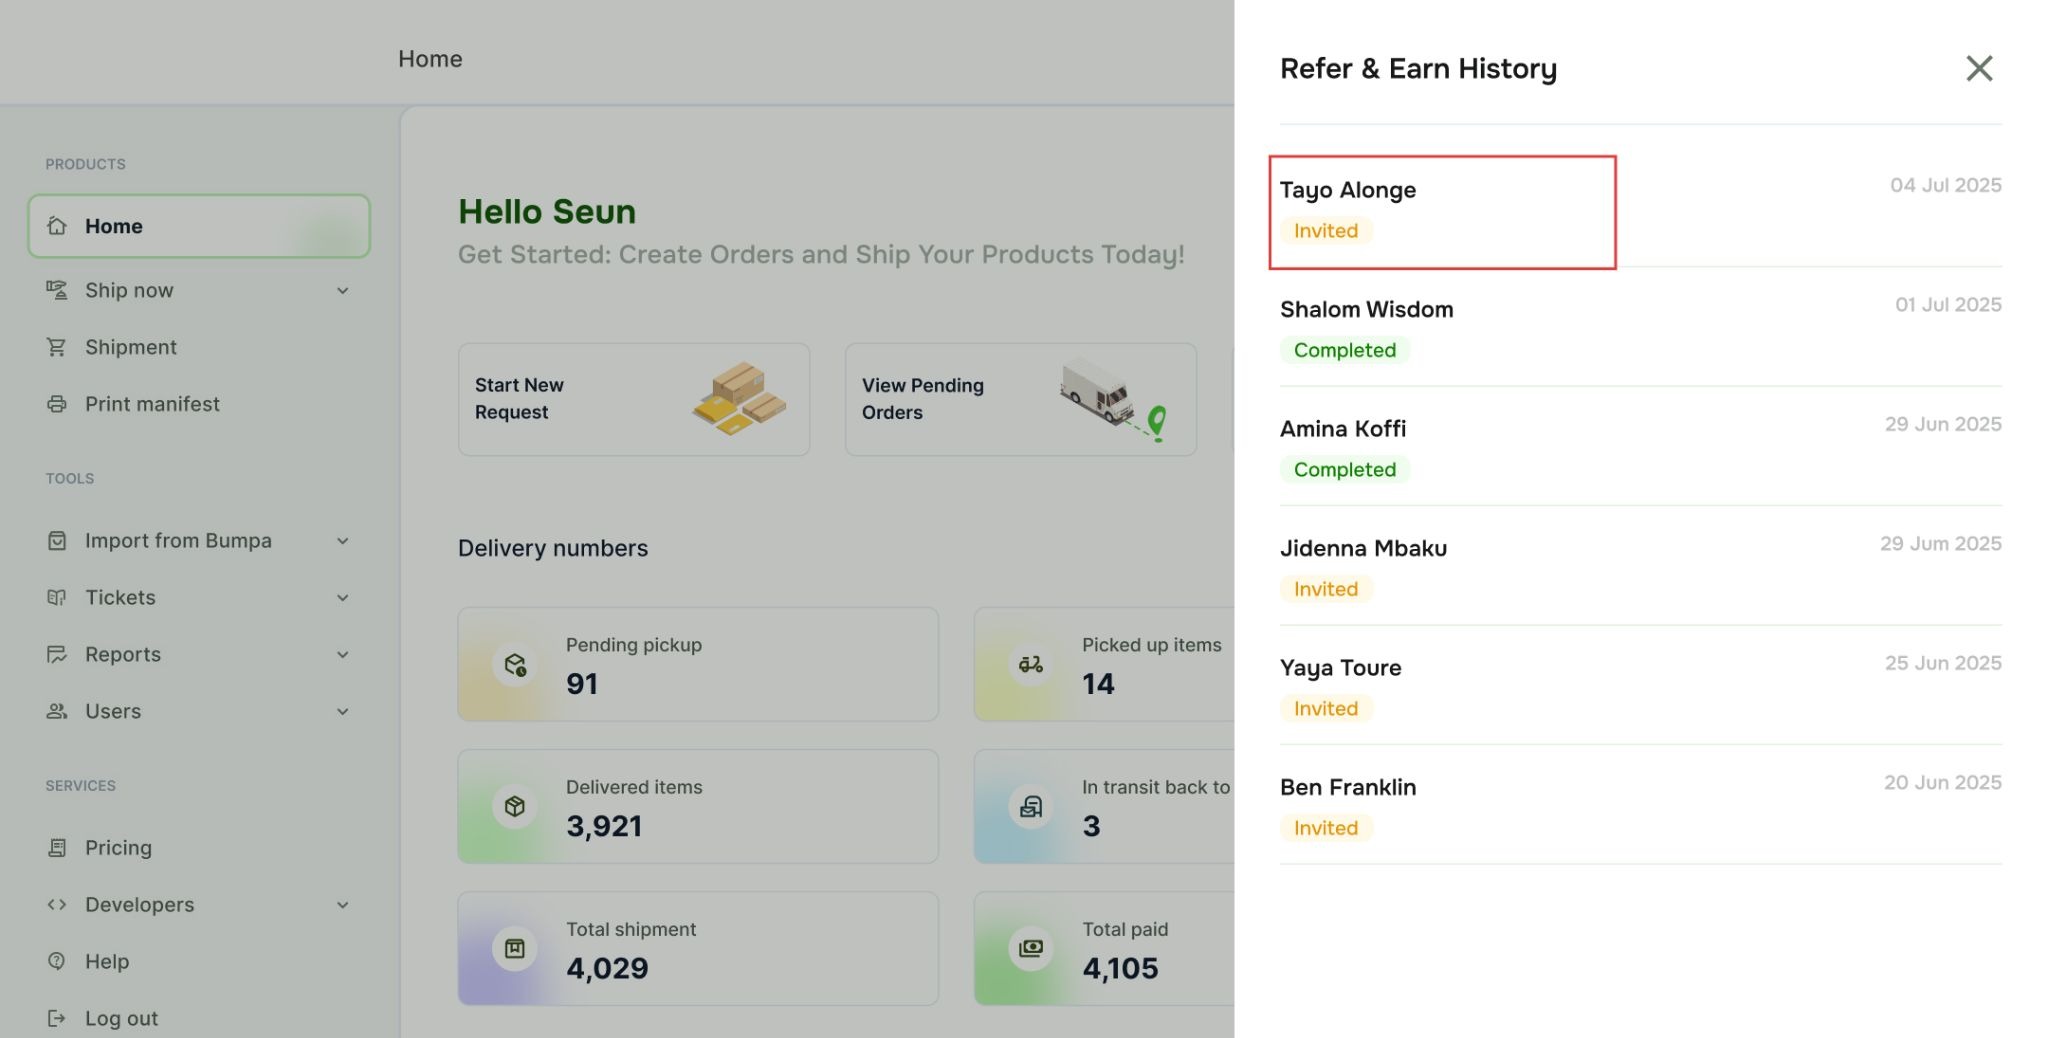Close the Refer & Earn History panel

pos(1979,68)
